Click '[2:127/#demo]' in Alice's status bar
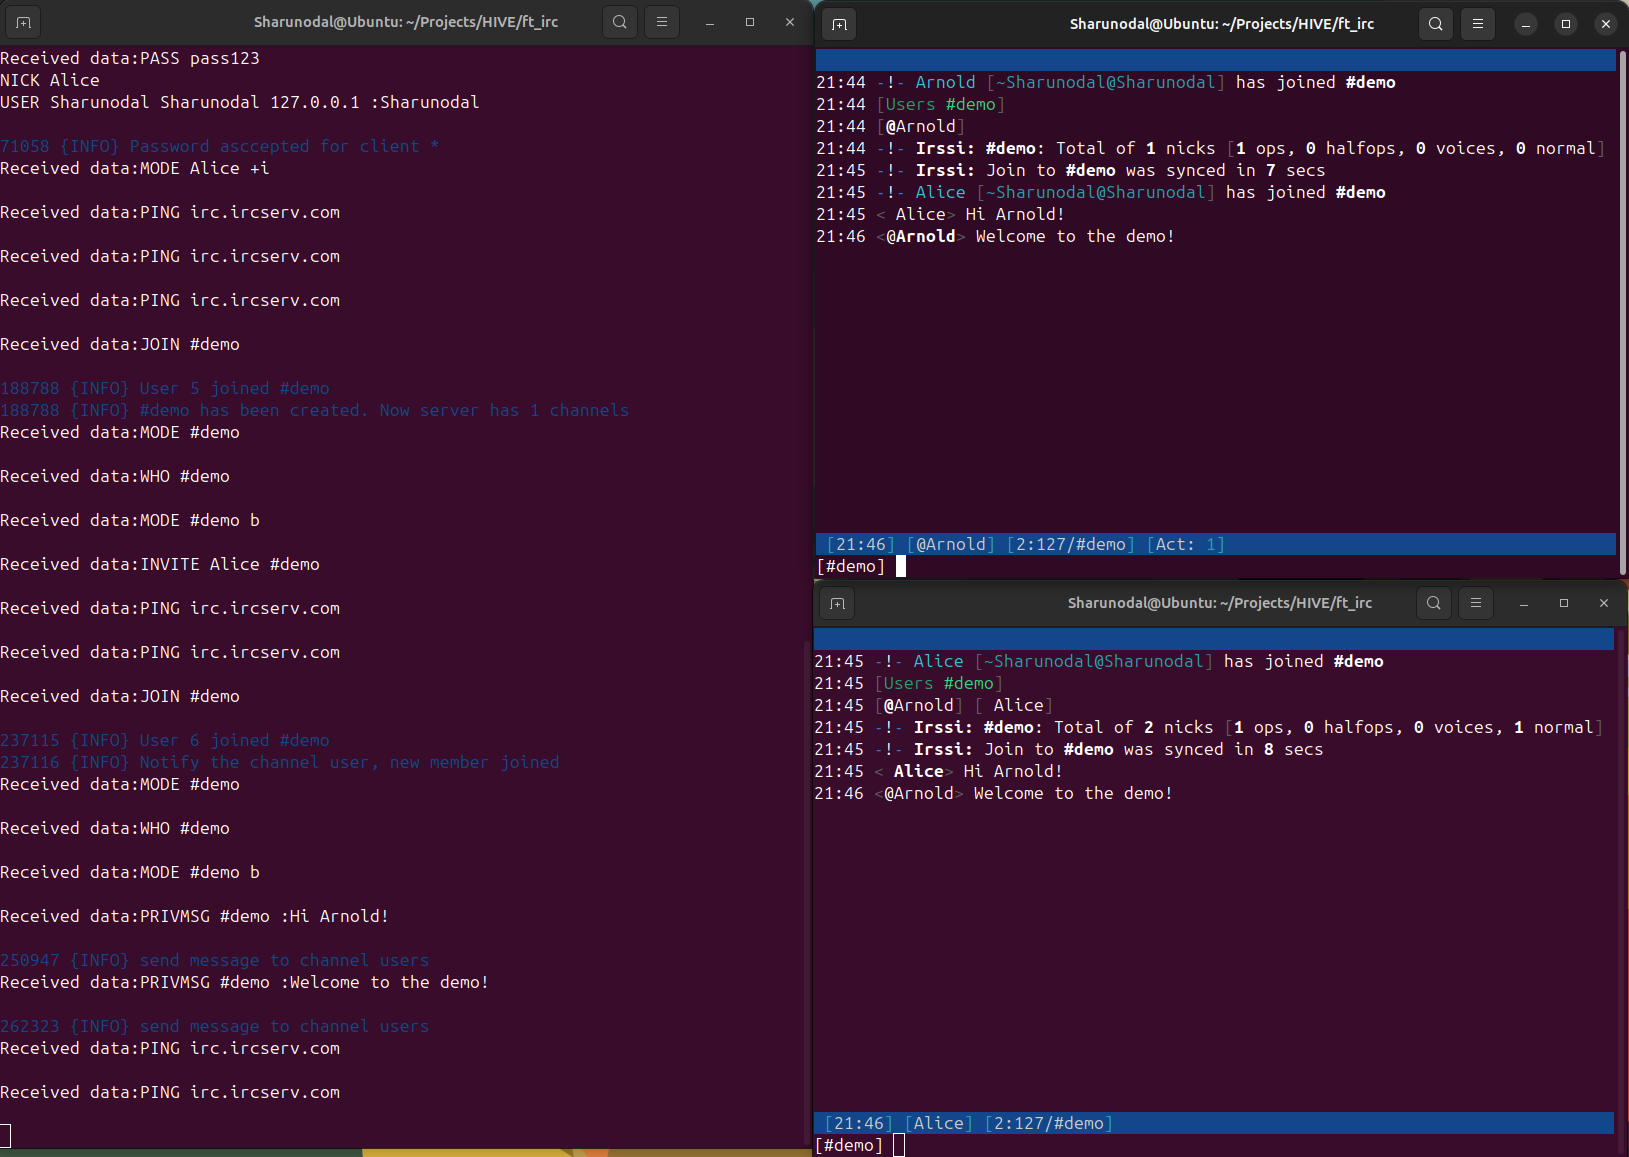Image resolution: width=1629 pixels, height=1157 pixels. tap(1049, 1123)
